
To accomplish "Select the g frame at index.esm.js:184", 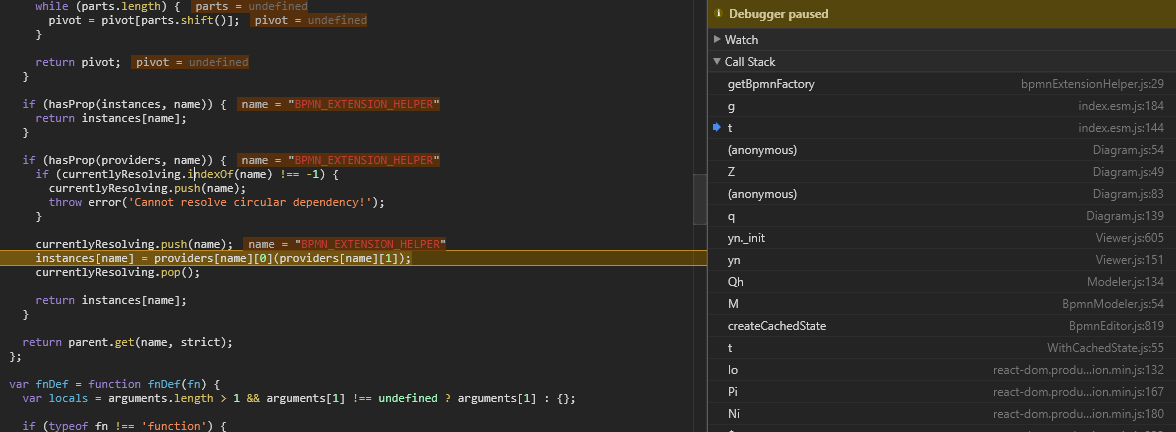I will point(941,106).
